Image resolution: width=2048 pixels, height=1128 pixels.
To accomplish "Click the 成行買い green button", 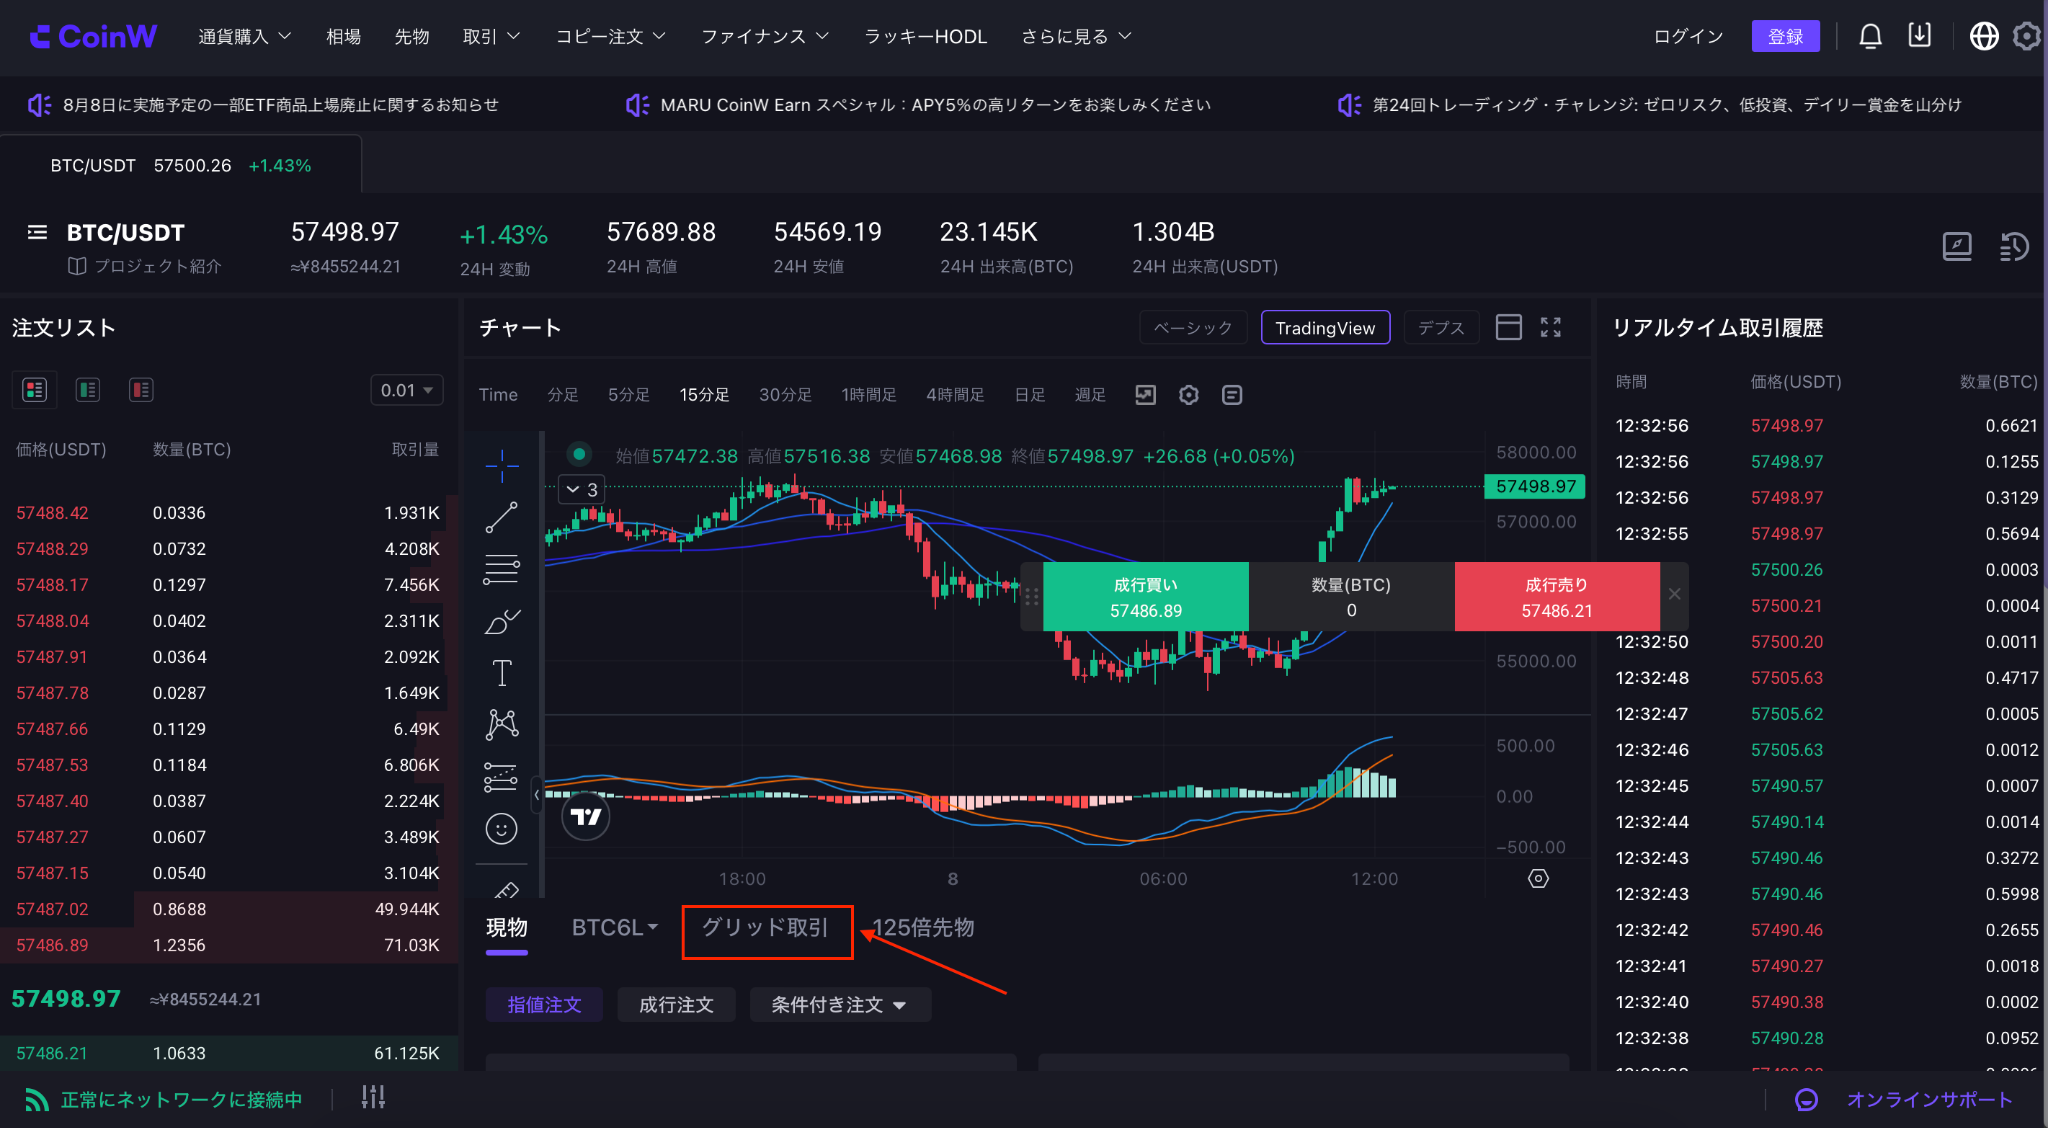I will point(1146,597).
